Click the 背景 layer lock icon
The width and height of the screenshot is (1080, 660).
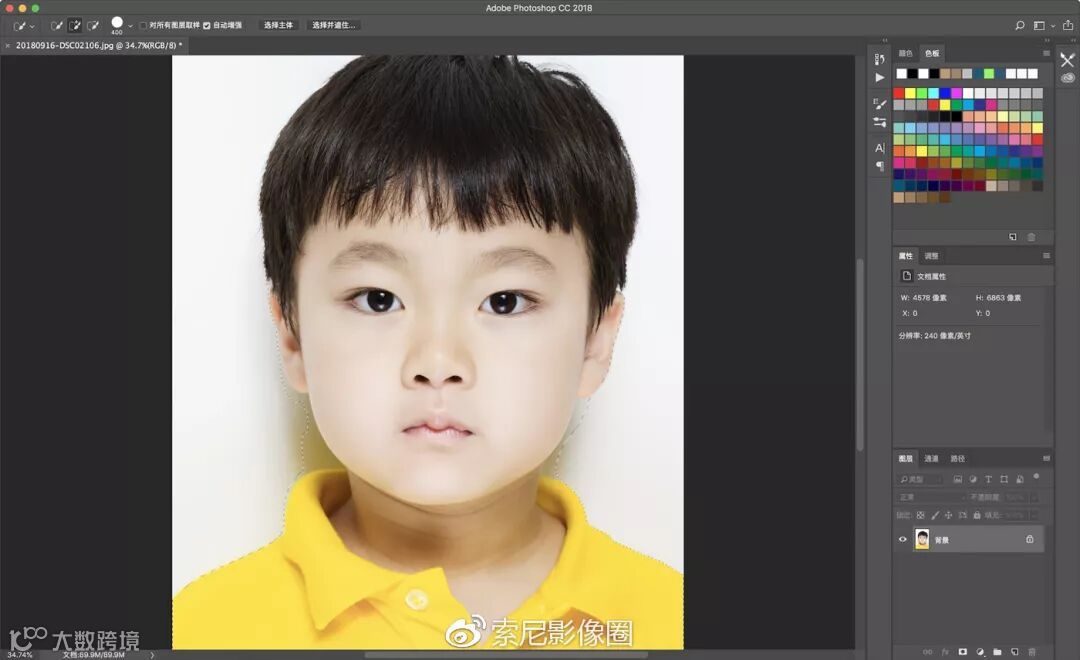1030,539
